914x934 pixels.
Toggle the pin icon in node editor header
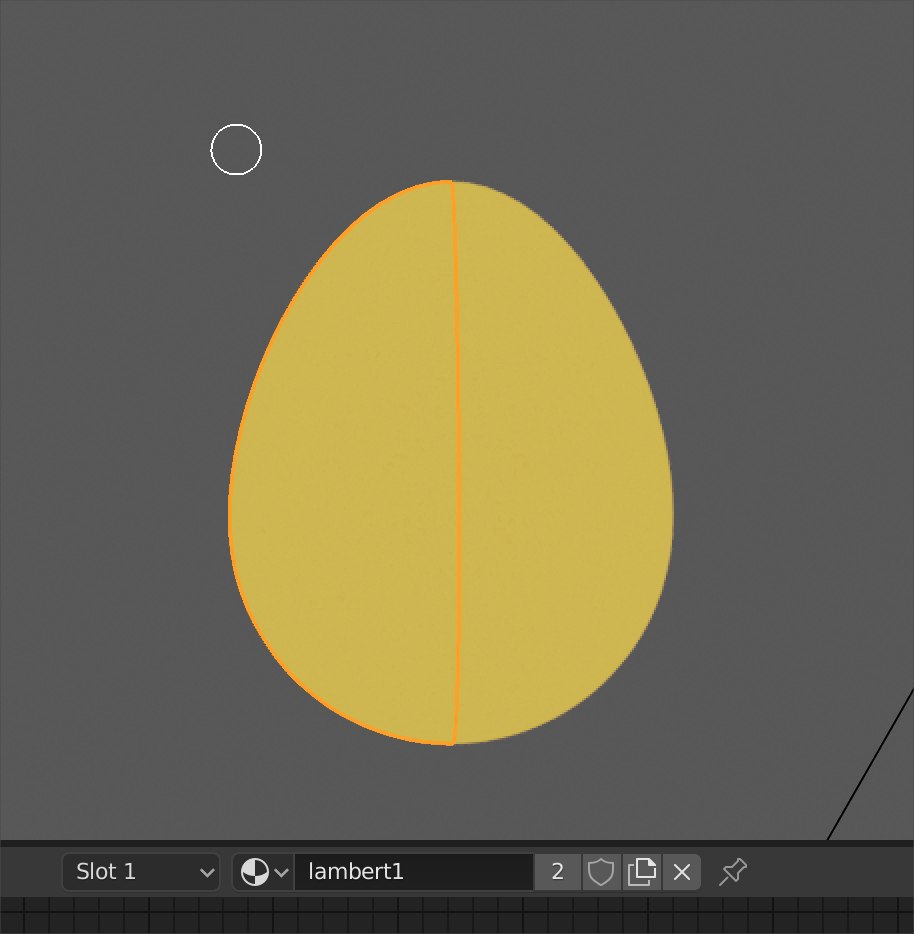[733, 872]
